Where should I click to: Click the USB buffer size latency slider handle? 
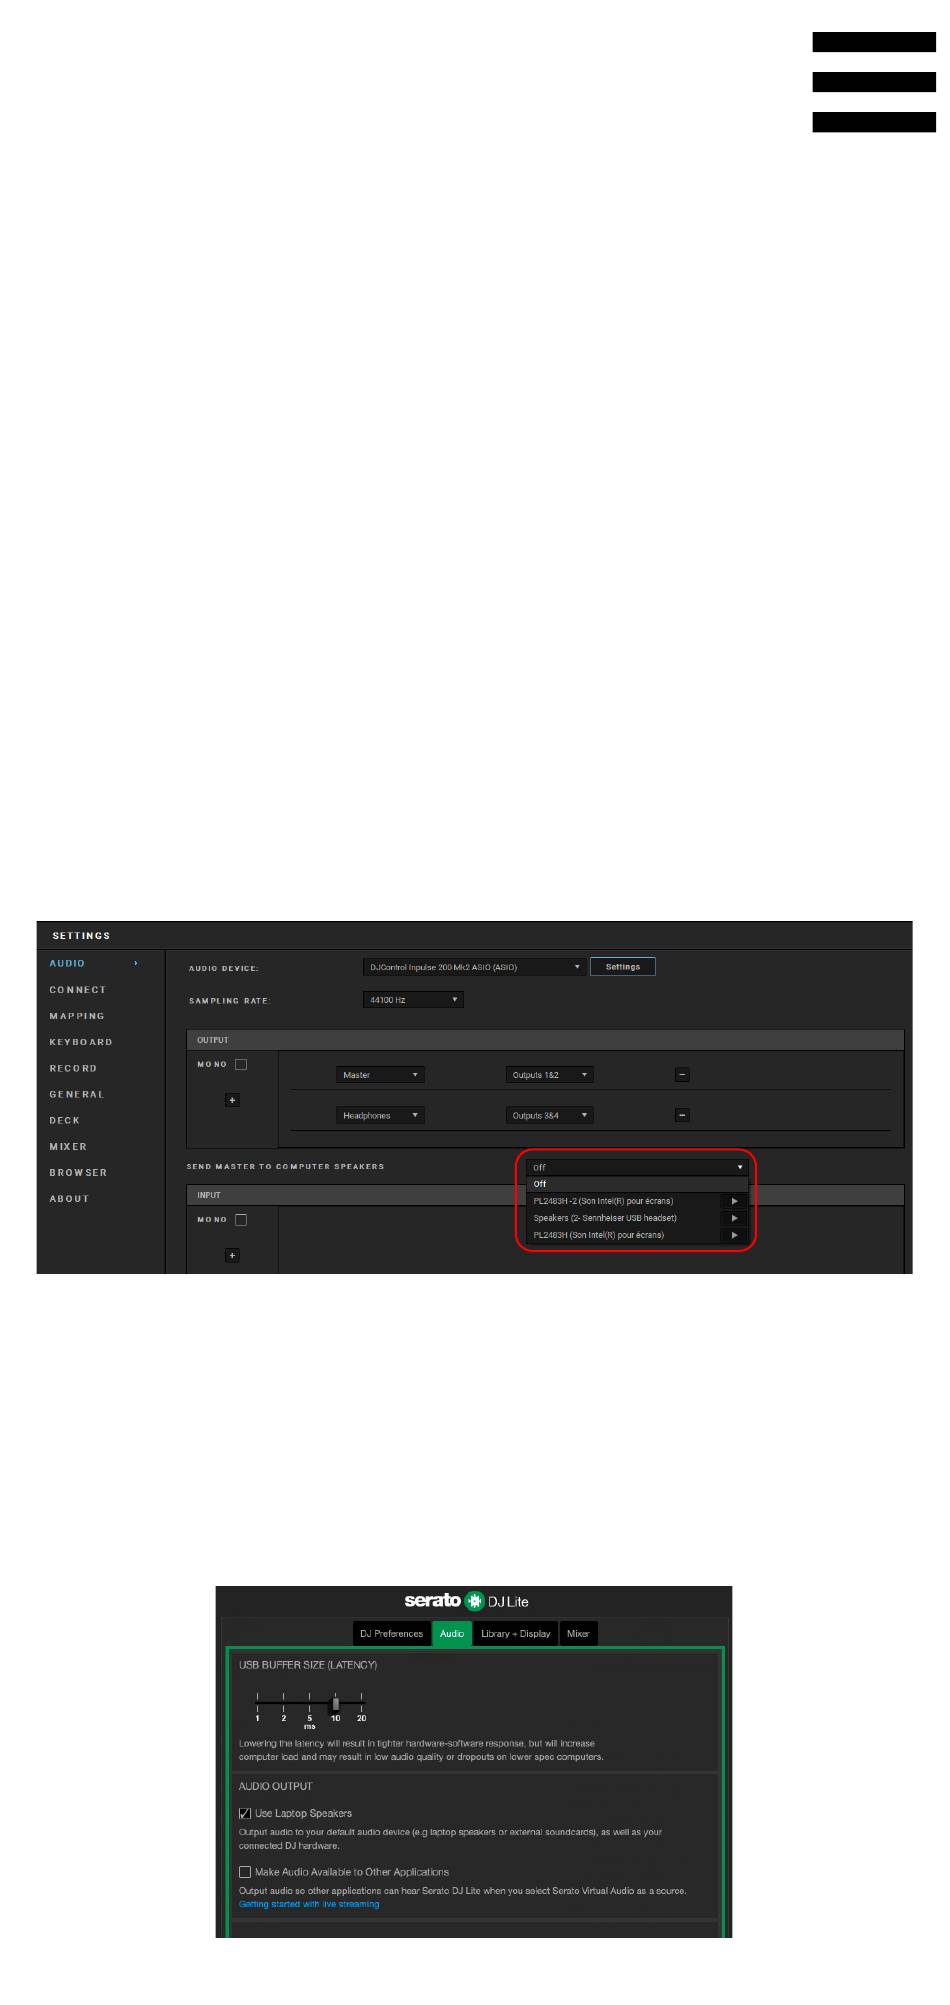pyautogui.click(x=335, y=1704)
